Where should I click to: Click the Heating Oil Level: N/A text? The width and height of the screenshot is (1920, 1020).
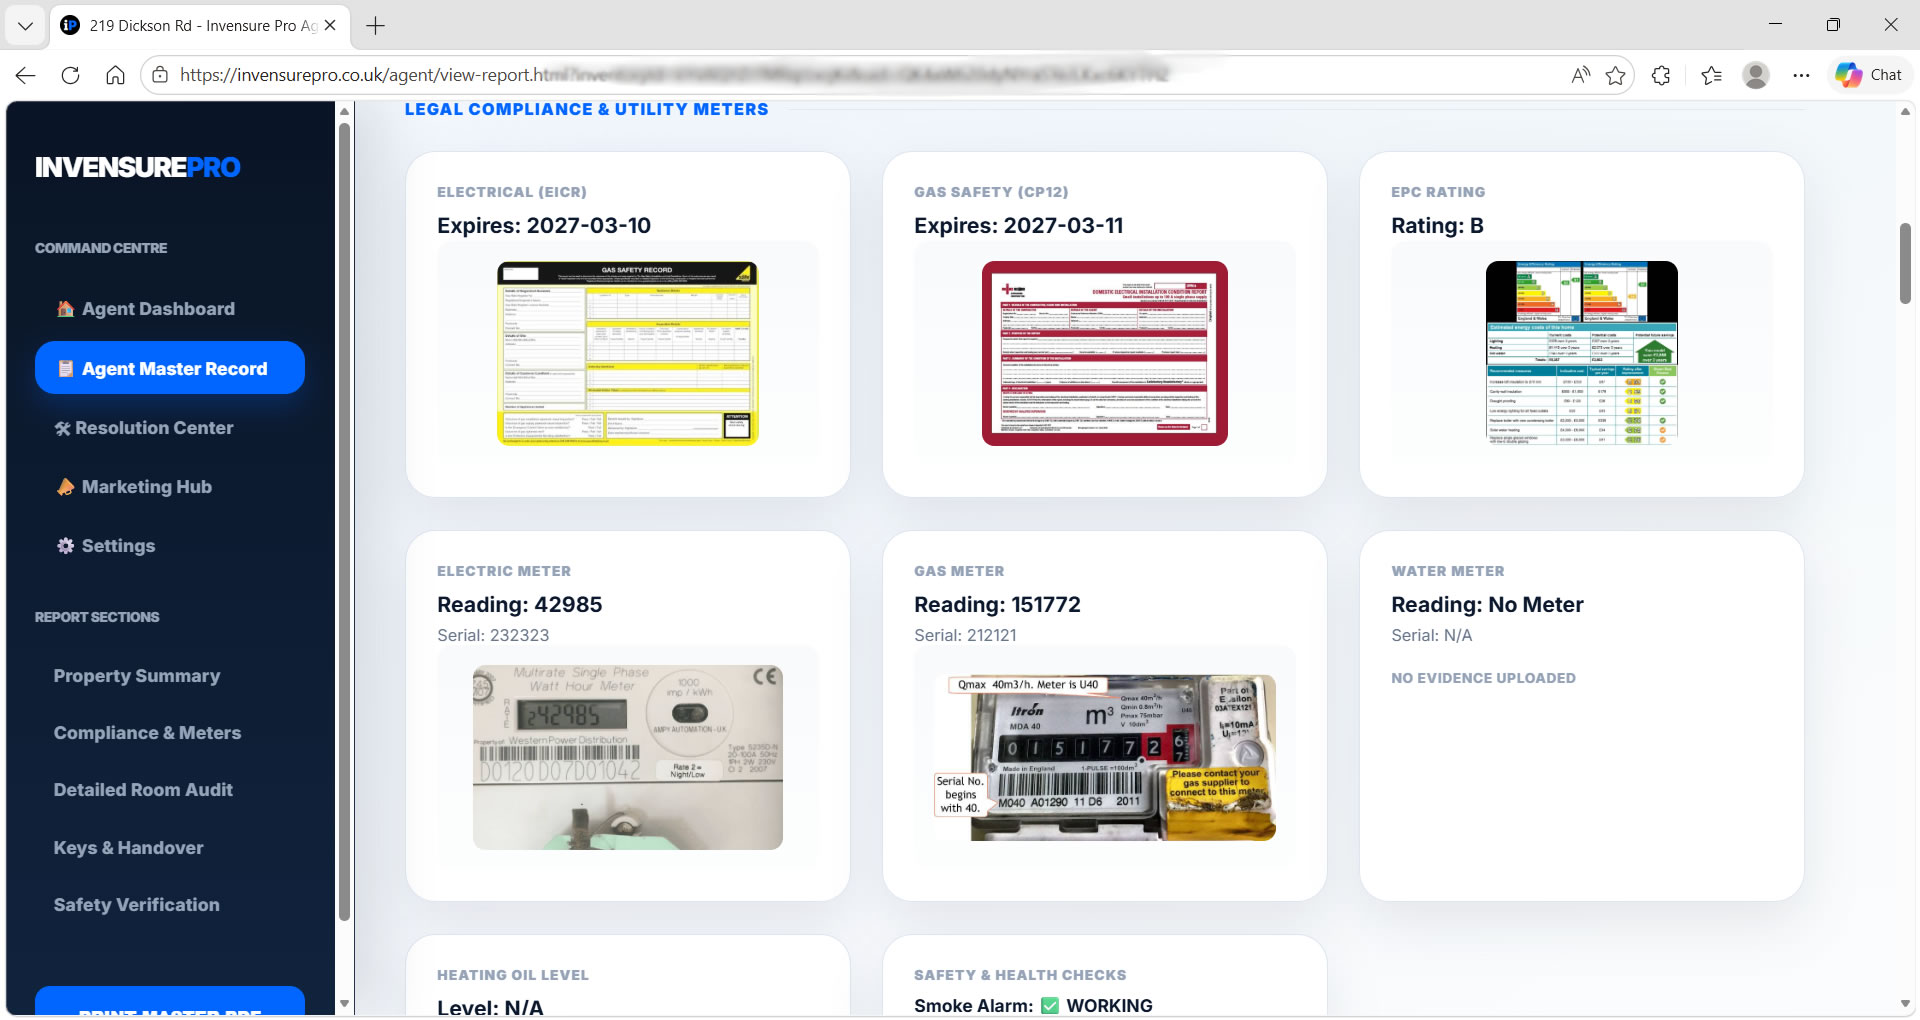click(490, 1007)
